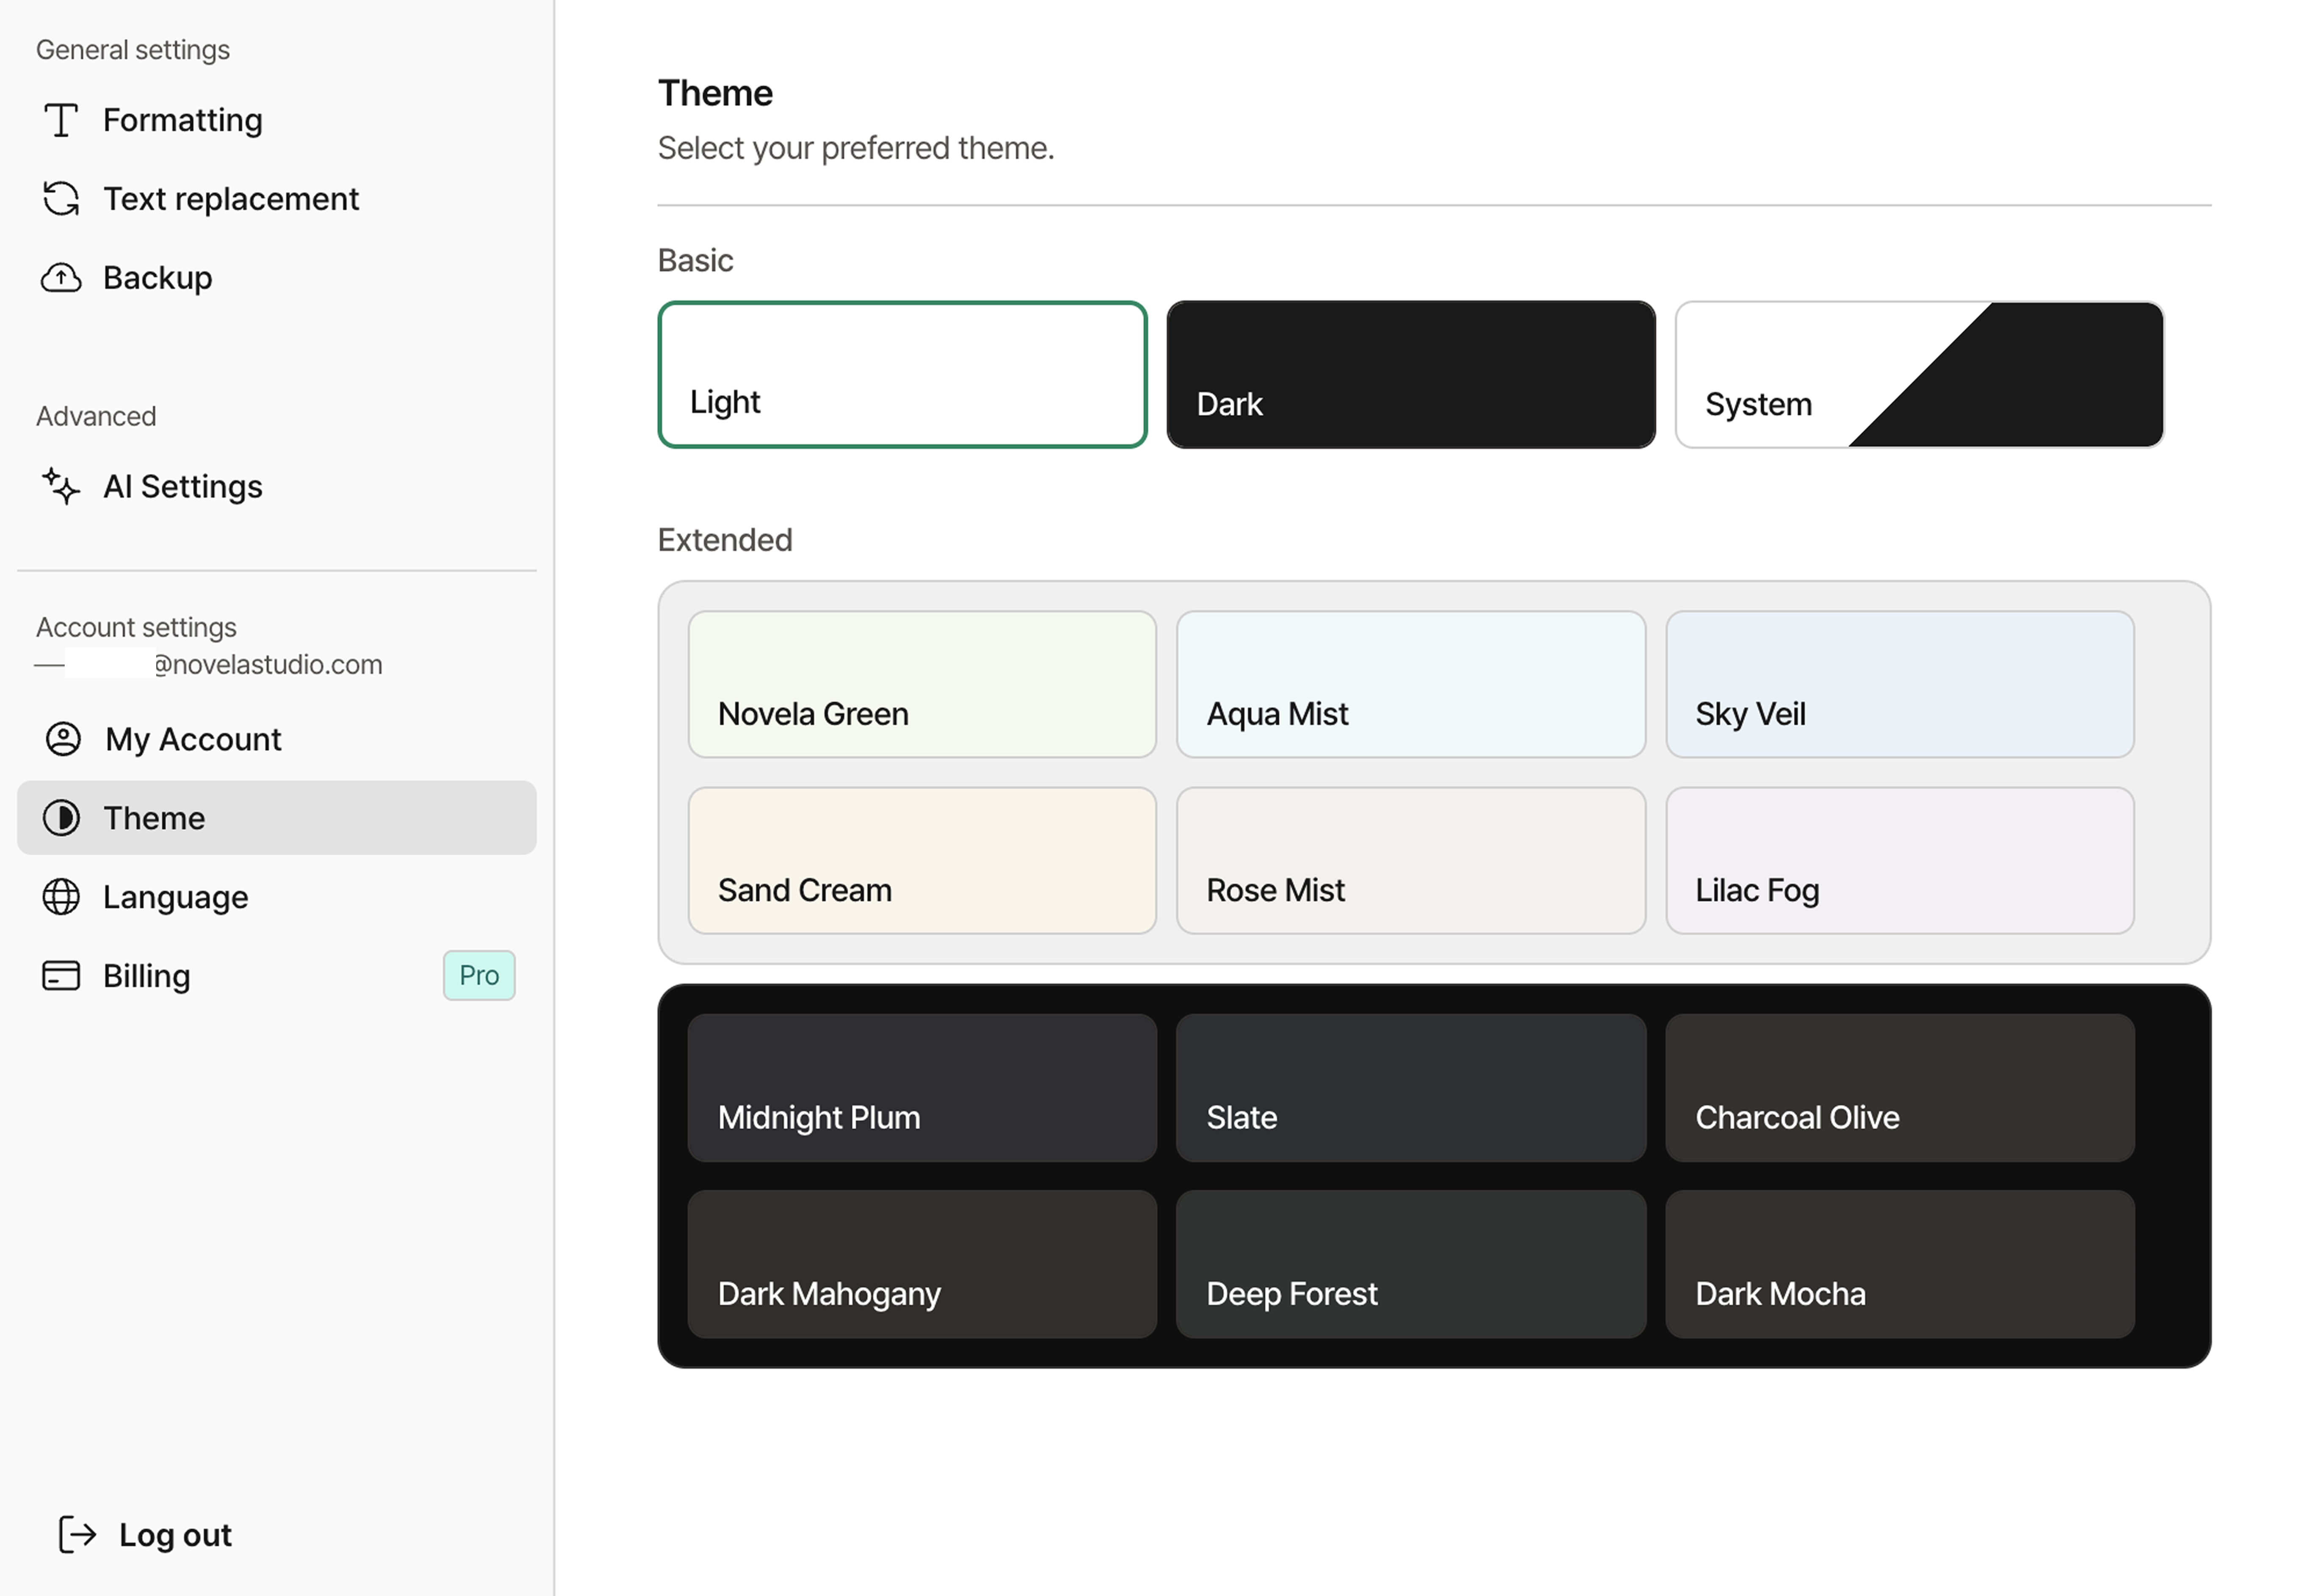Apply the Midnight Plum theme

coord(922,1088)
